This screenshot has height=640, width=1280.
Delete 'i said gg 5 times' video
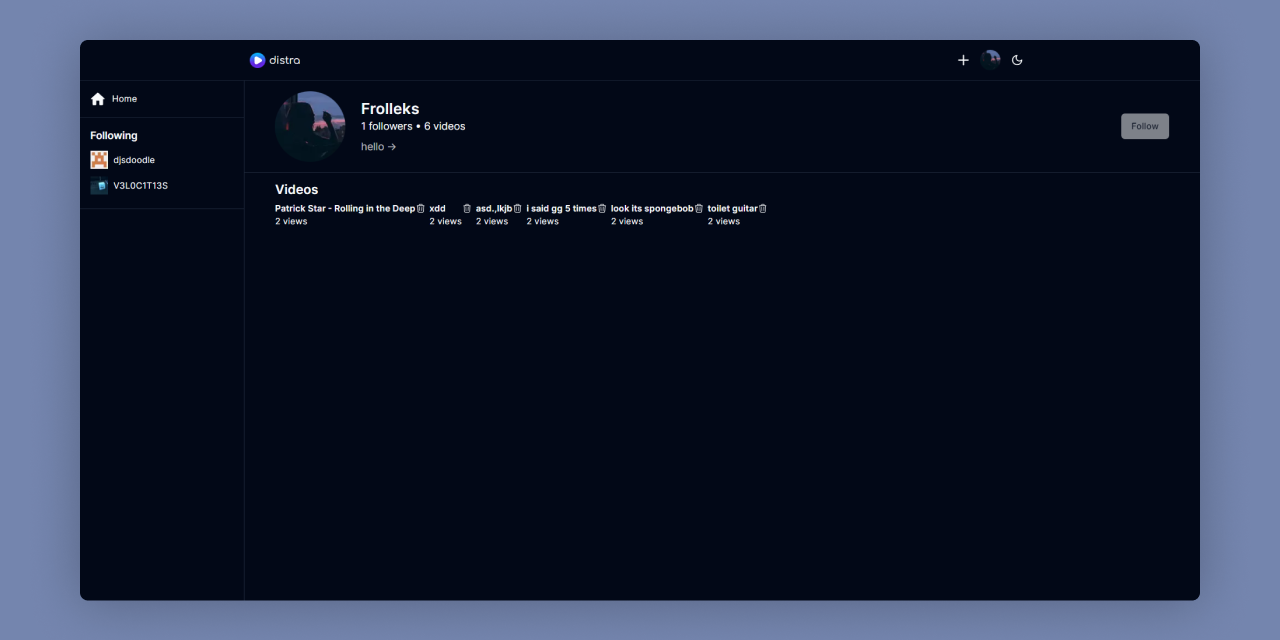coord(602,209)
